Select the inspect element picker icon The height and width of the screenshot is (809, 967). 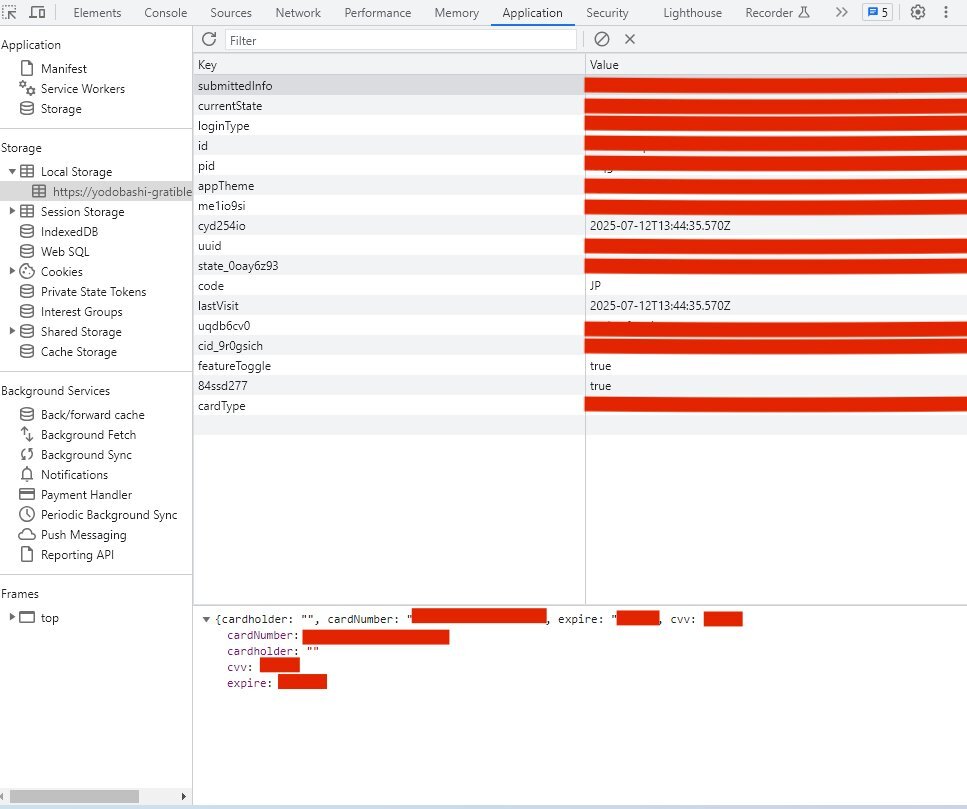10,12
